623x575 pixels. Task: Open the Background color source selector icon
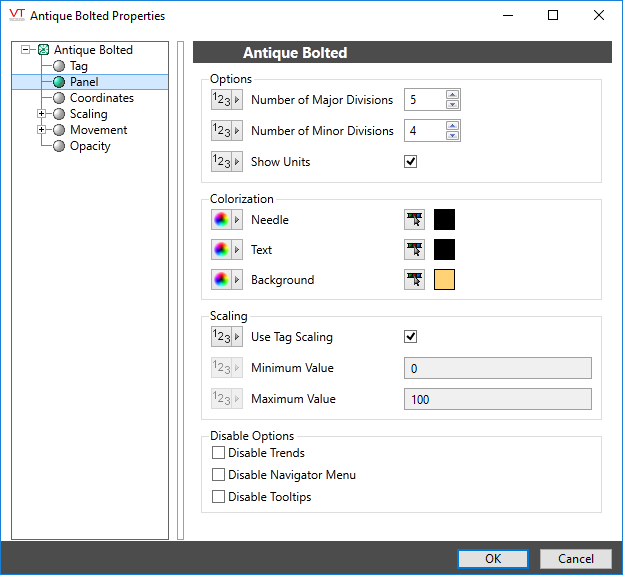(226, 280)
